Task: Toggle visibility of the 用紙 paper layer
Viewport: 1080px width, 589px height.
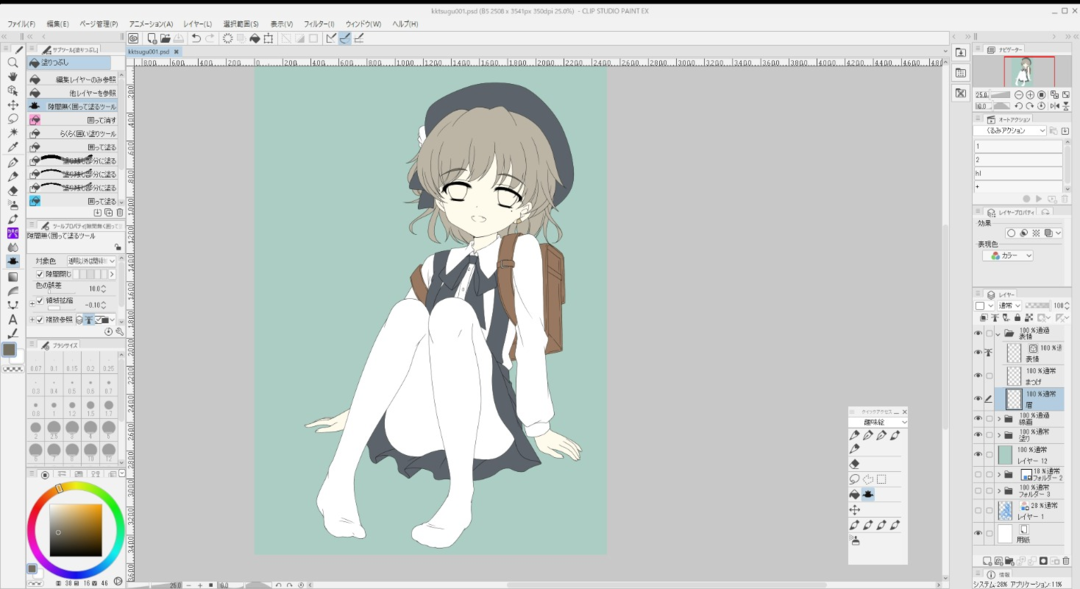Action: pos(978,534)
